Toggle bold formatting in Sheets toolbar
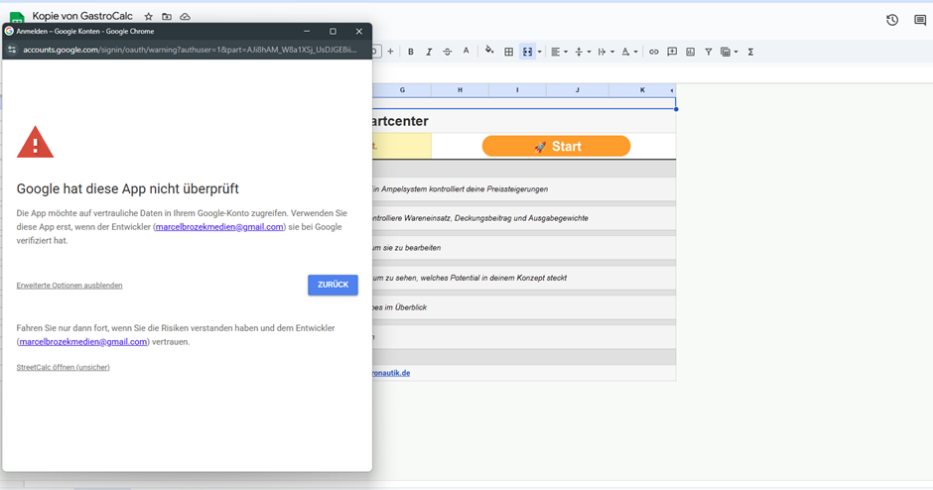 (x=411, y=52)
